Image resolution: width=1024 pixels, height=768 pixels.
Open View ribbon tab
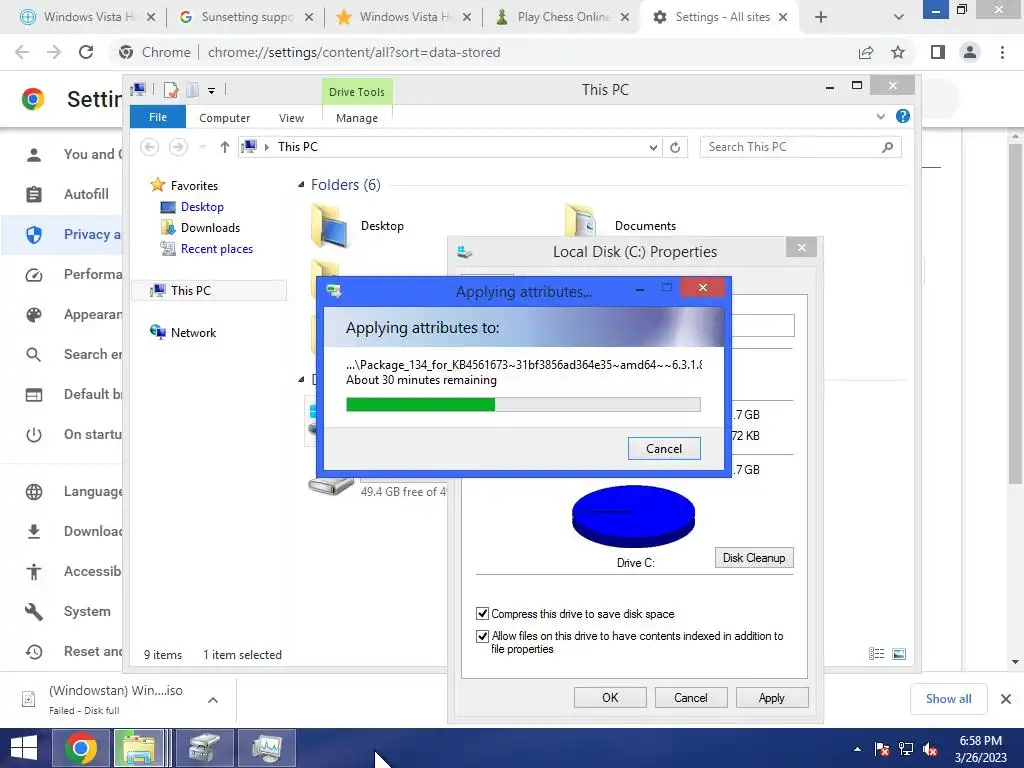pyautogui.click(x=291, y=118)
